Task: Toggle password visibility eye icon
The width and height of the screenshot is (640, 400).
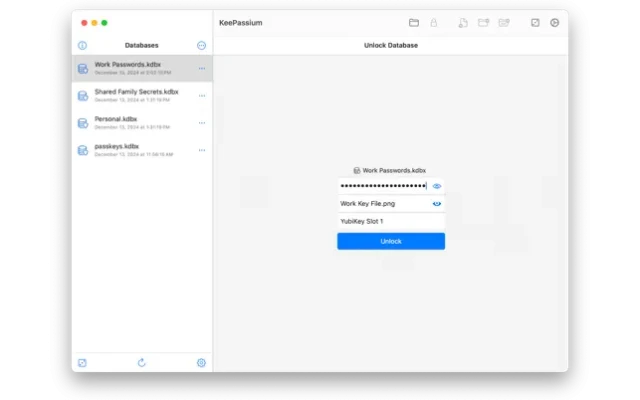Action: coord(437,186)
